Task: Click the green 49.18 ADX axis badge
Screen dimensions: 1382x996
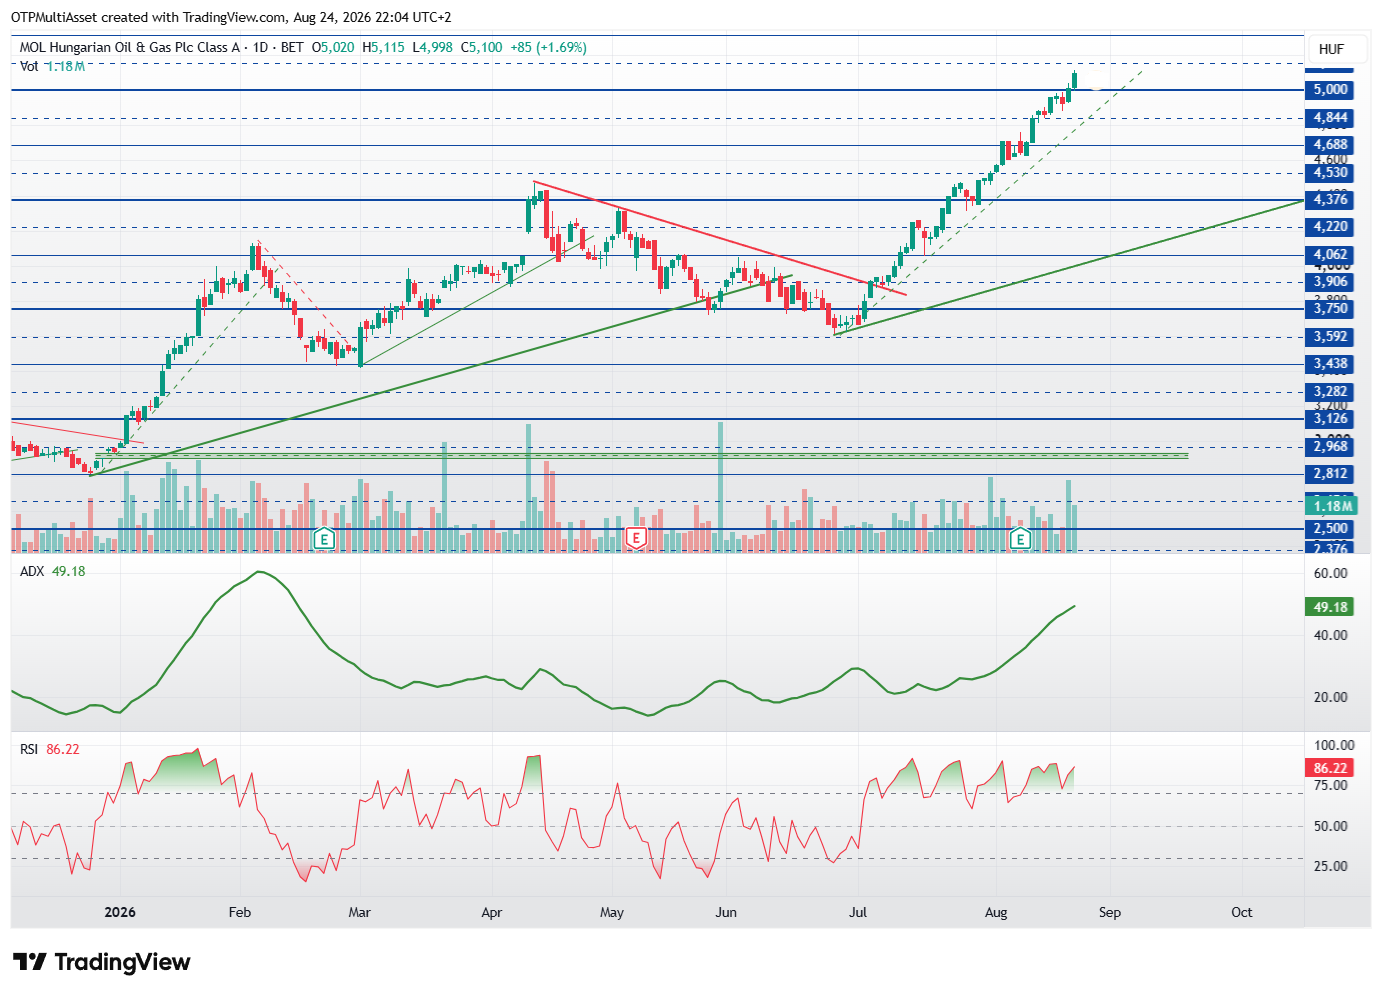Action: [1330, 607]
